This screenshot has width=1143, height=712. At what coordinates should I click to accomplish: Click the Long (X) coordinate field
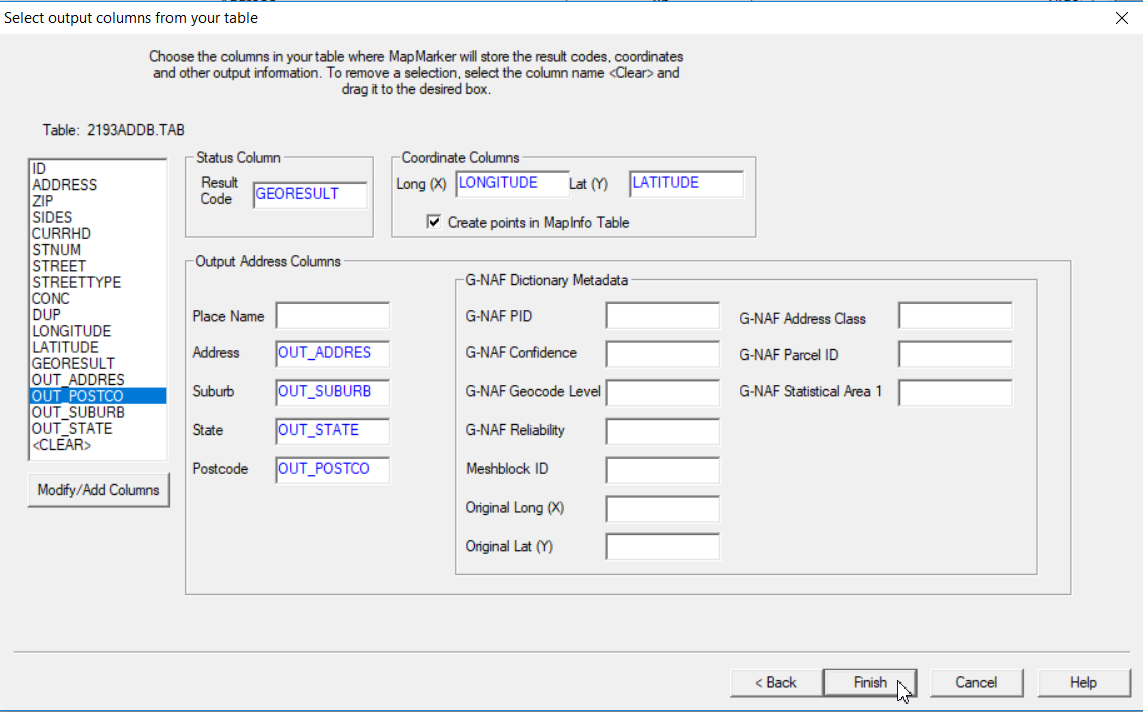click(x=512, y=184)
